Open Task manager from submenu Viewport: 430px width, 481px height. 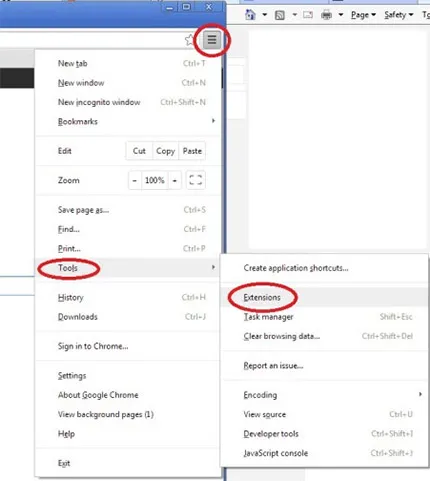pos(324,316)
